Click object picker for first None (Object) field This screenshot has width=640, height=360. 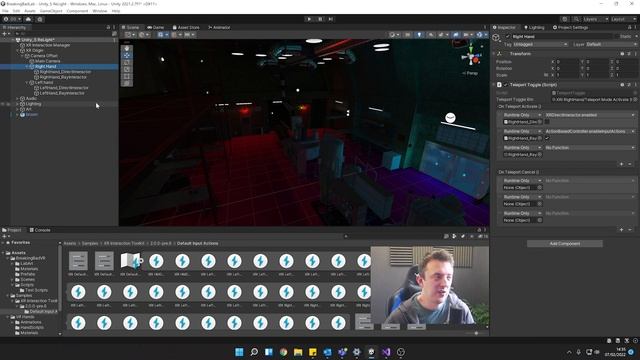tap(540, 187)
